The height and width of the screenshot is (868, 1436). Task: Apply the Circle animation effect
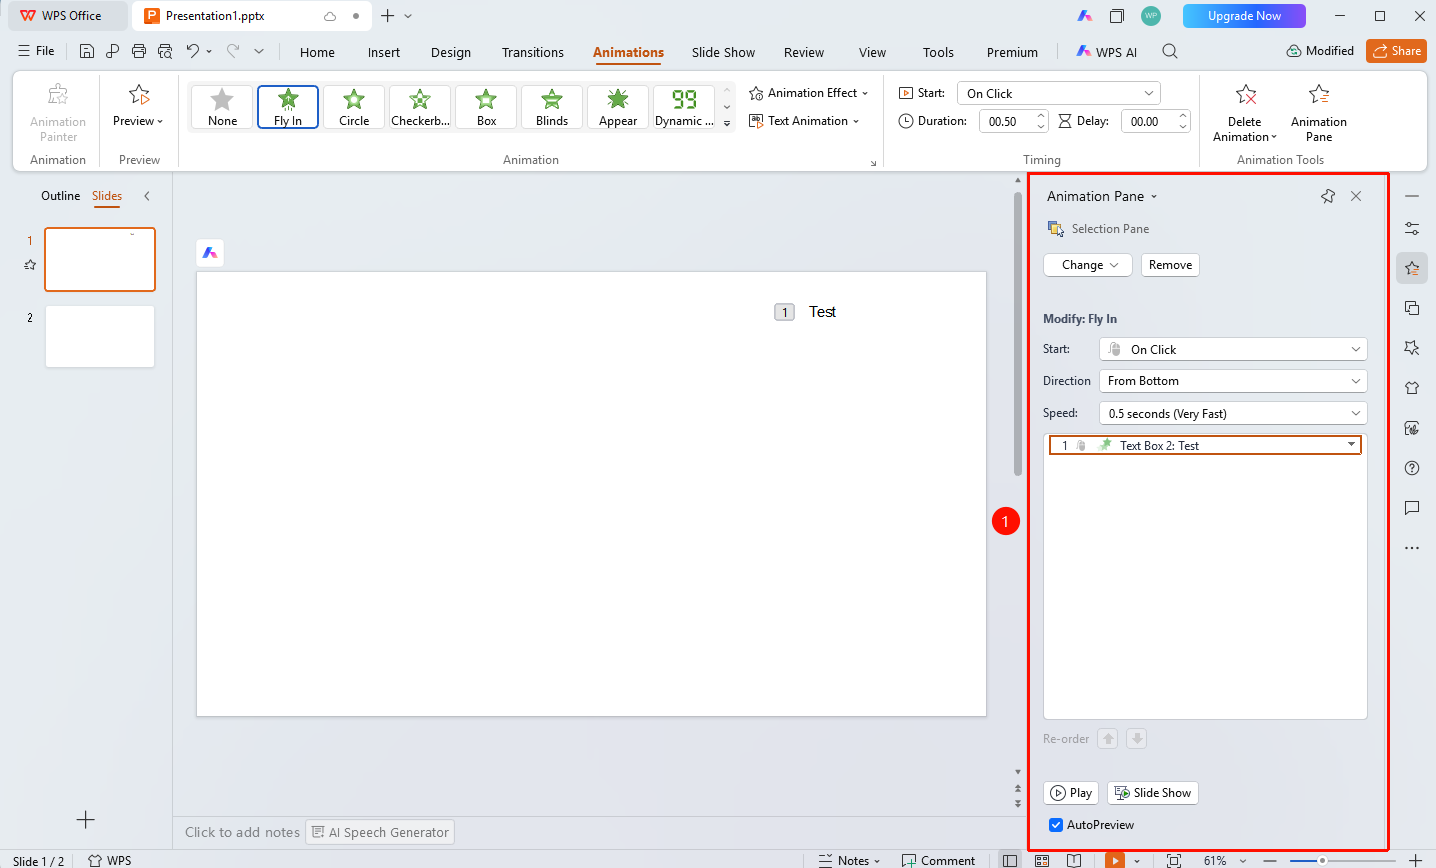point(354,107)
